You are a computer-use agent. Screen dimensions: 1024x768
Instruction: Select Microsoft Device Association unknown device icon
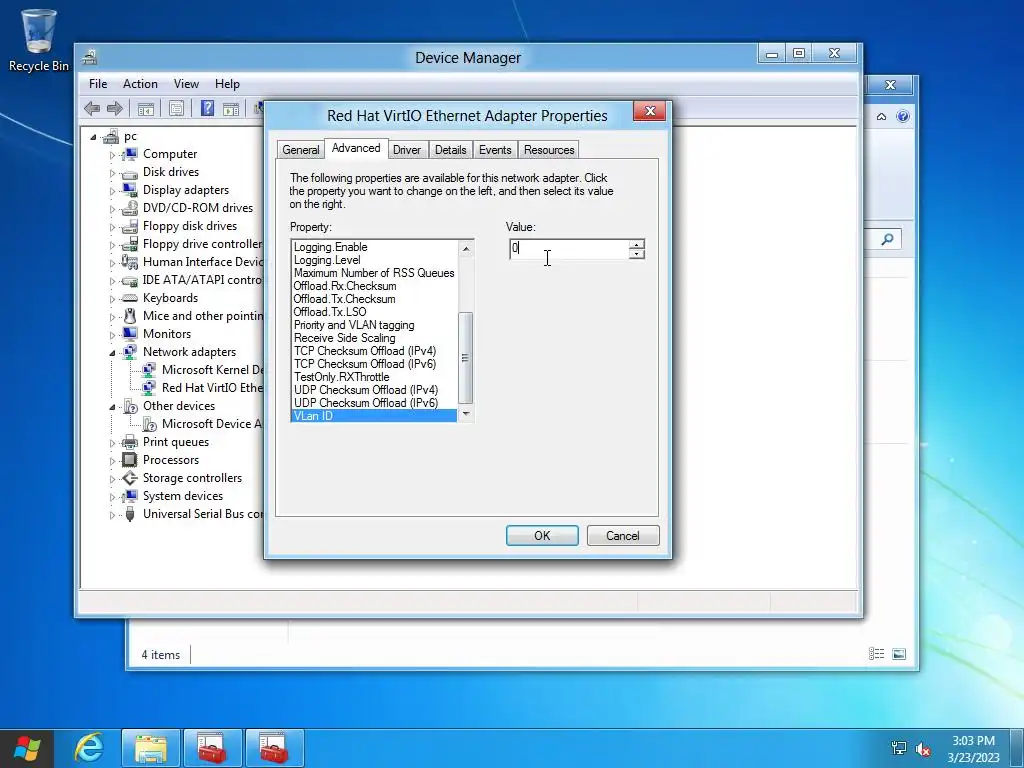coord(149,424)
